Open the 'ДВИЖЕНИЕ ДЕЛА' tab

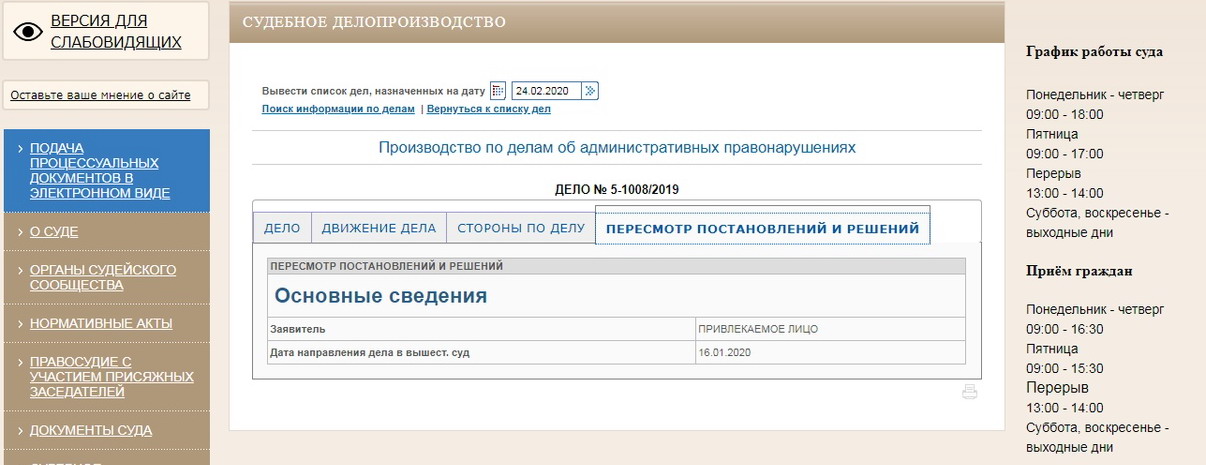pyautogui.click(x=378, y=228)
